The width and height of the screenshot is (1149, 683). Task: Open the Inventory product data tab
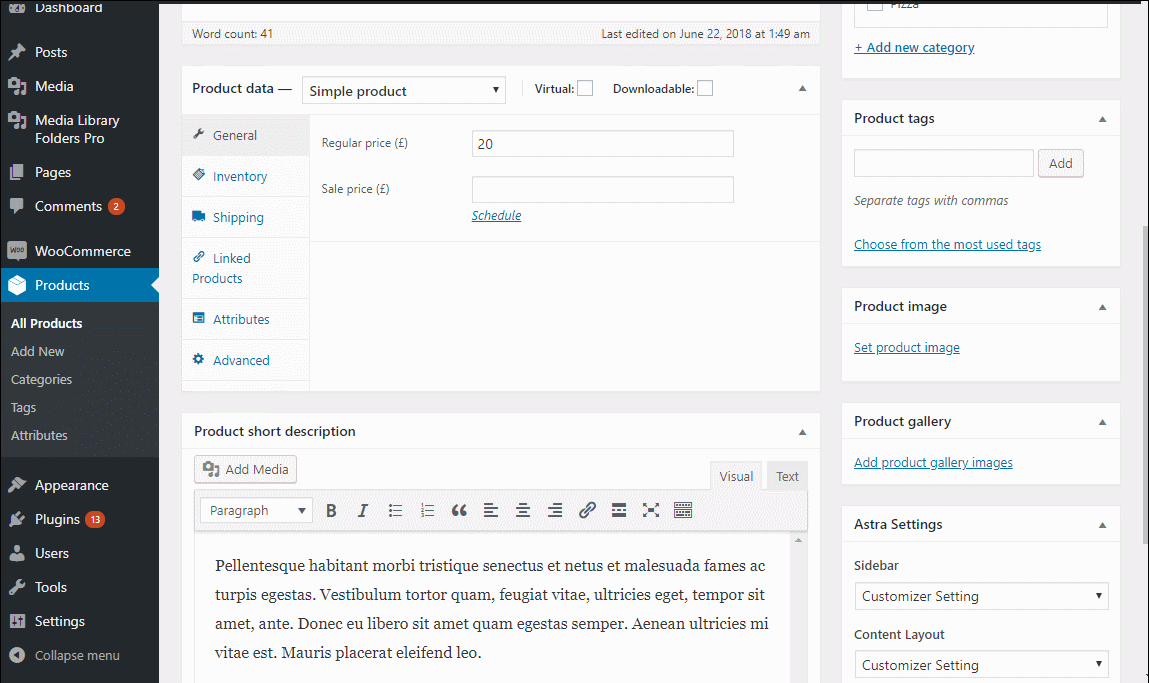click(245, 177)
